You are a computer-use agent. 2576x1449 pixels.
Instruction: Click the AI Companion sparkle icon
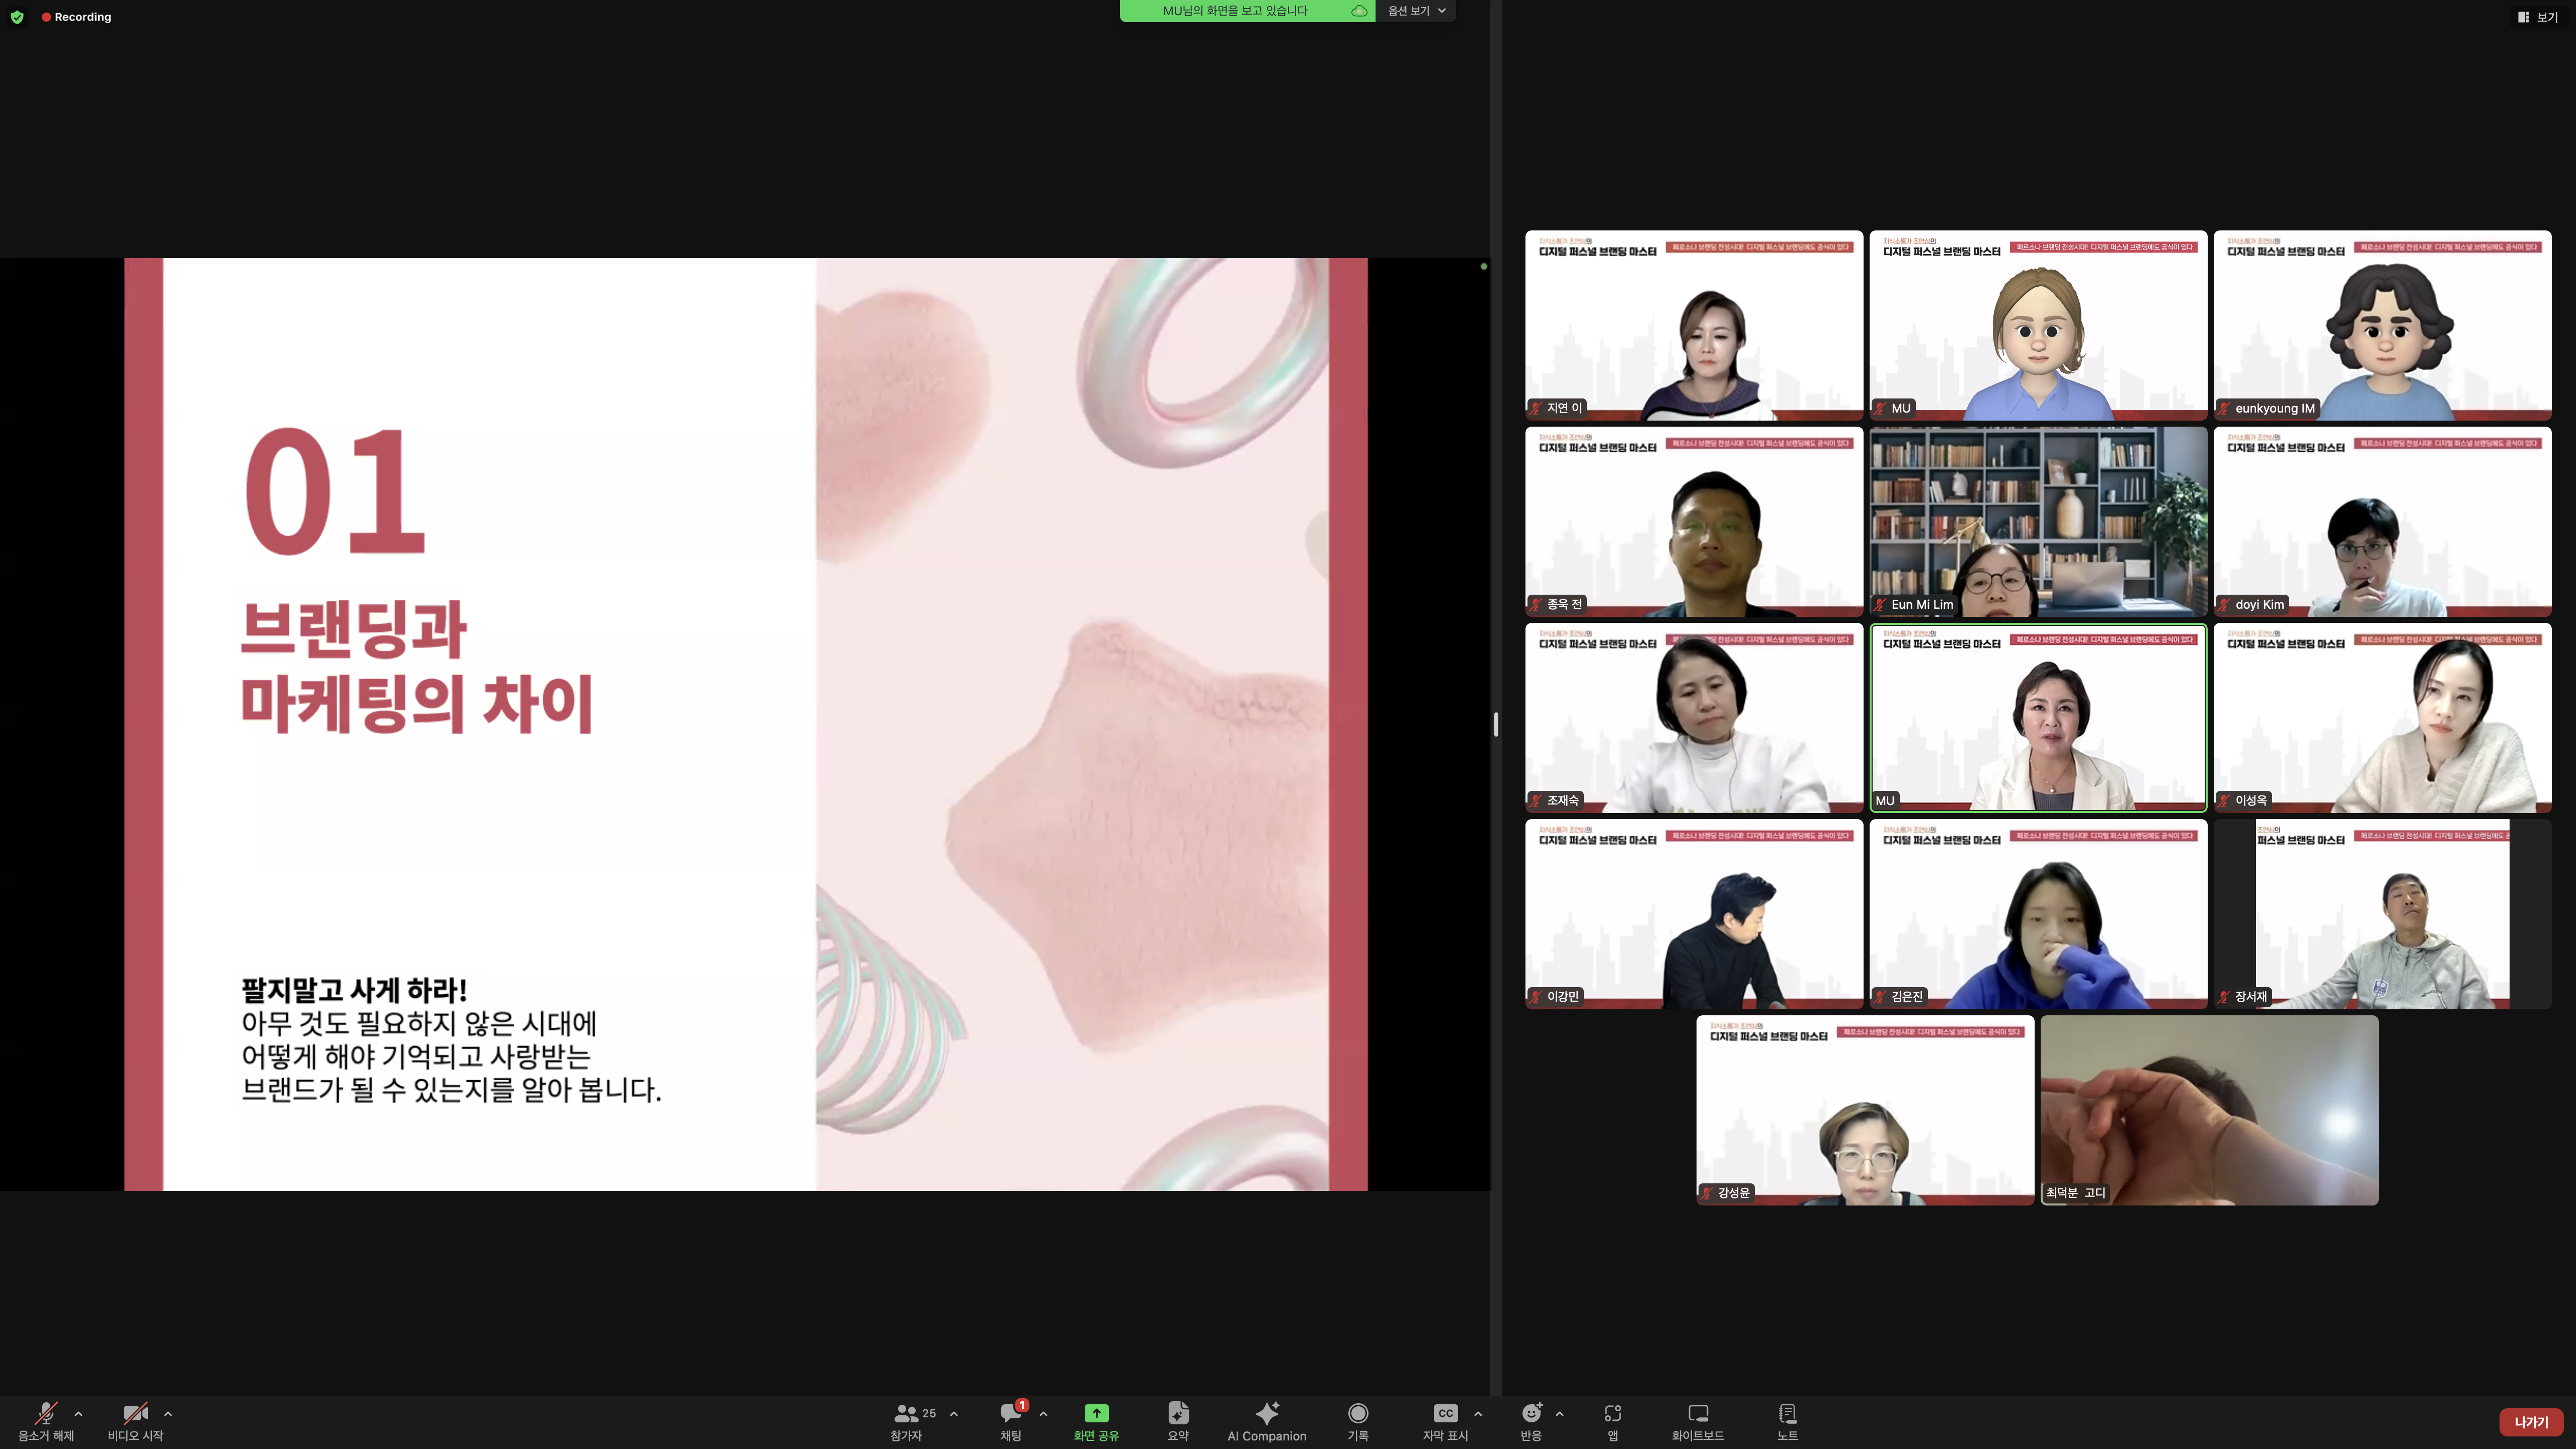(1267, 1413)
